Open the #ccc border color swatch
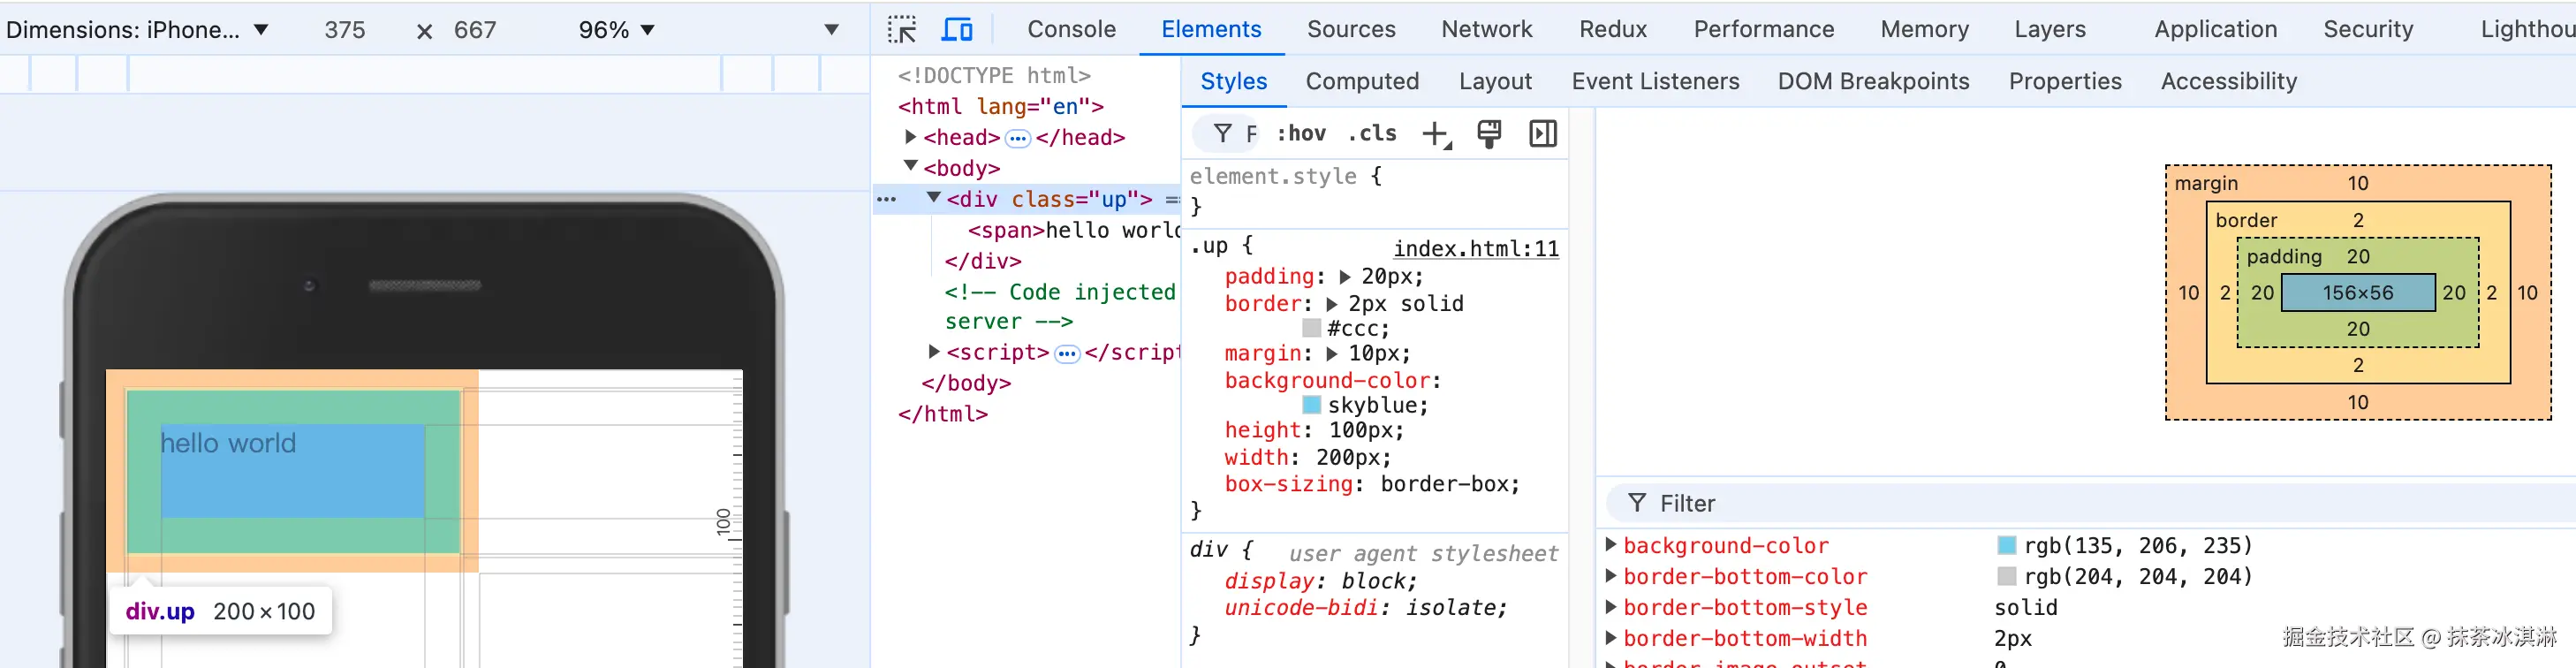 click(1311, 328)
